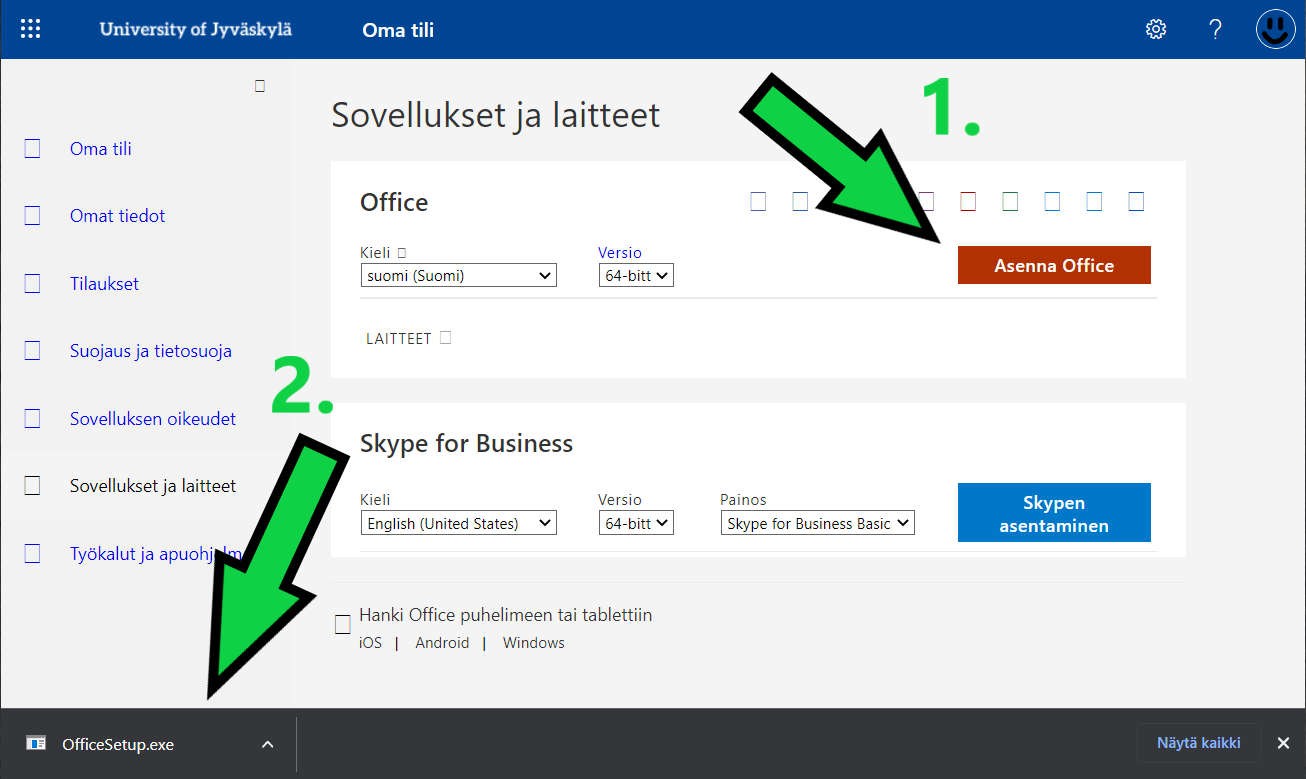Click OfficeSetup.exe file icon in download bar
Viewport: 1306px width, 779px height.
tap(36, 743)
